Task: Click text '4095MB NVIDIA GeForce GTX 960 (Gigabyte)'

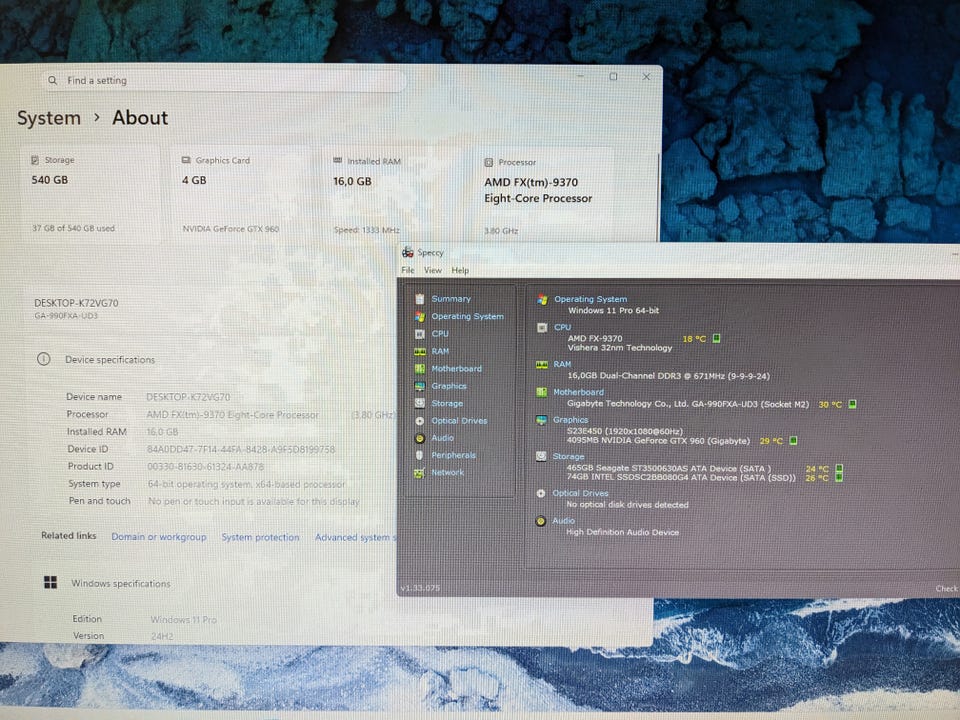Action: [x=658, y=441]
